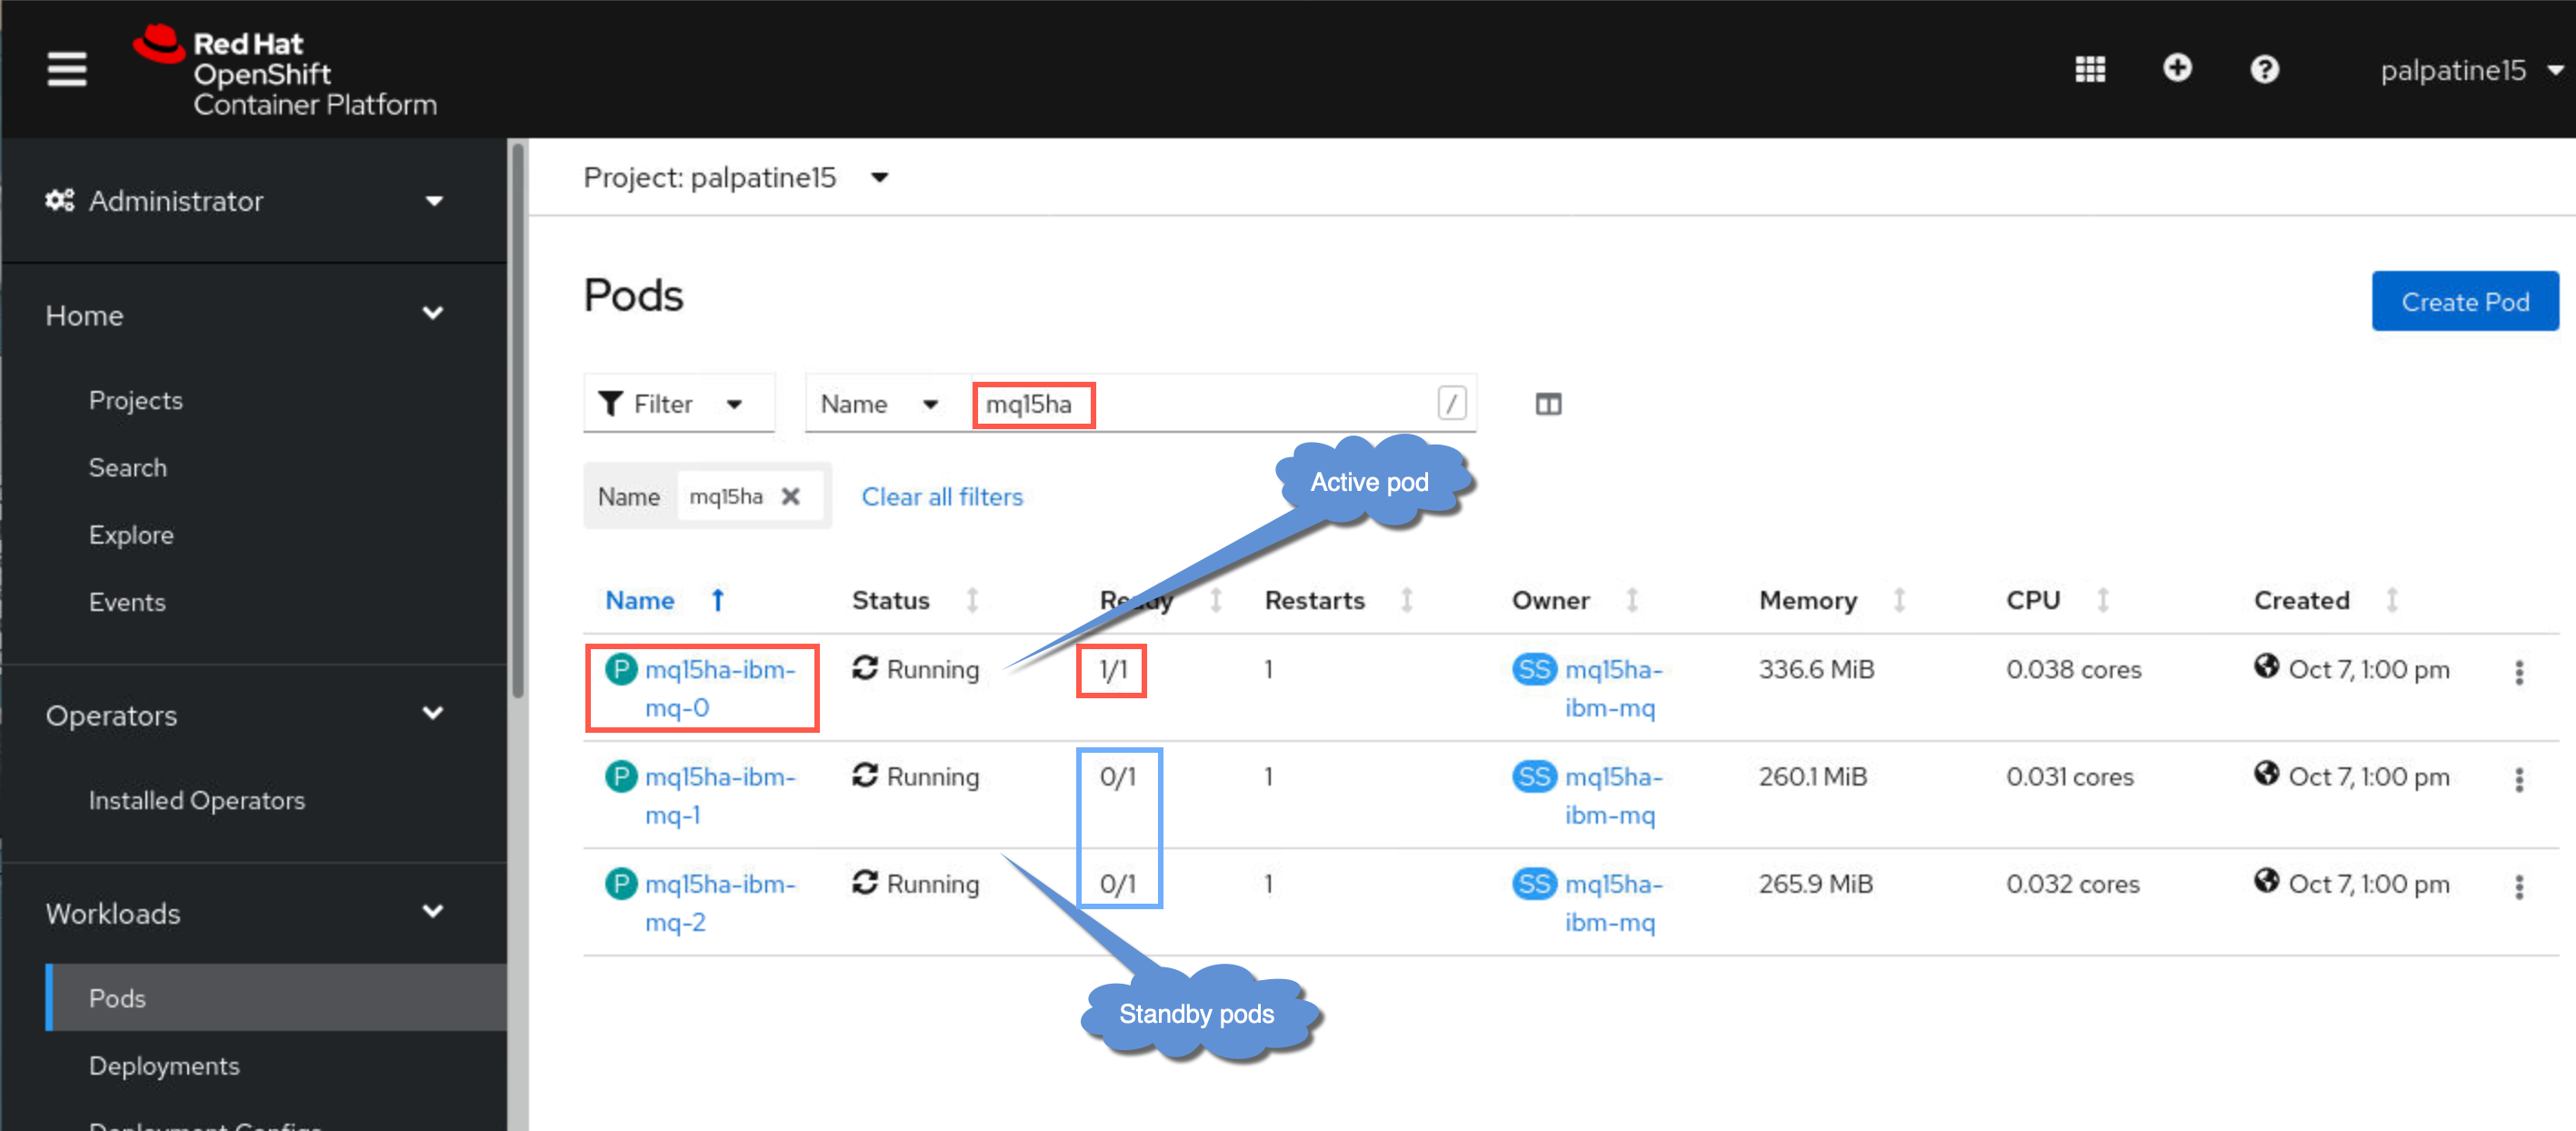Sort pods by CPU column
Screen dimensions: 2576x1131
[x=2102, y=600]
